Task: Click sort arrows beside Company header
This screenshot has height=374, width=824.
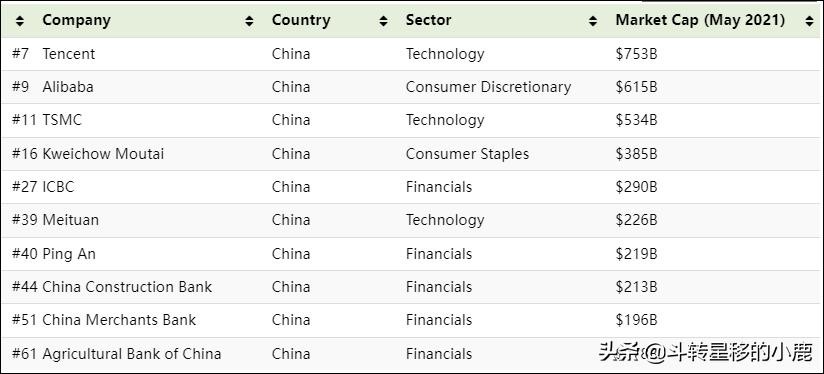Action: point(249,21)
